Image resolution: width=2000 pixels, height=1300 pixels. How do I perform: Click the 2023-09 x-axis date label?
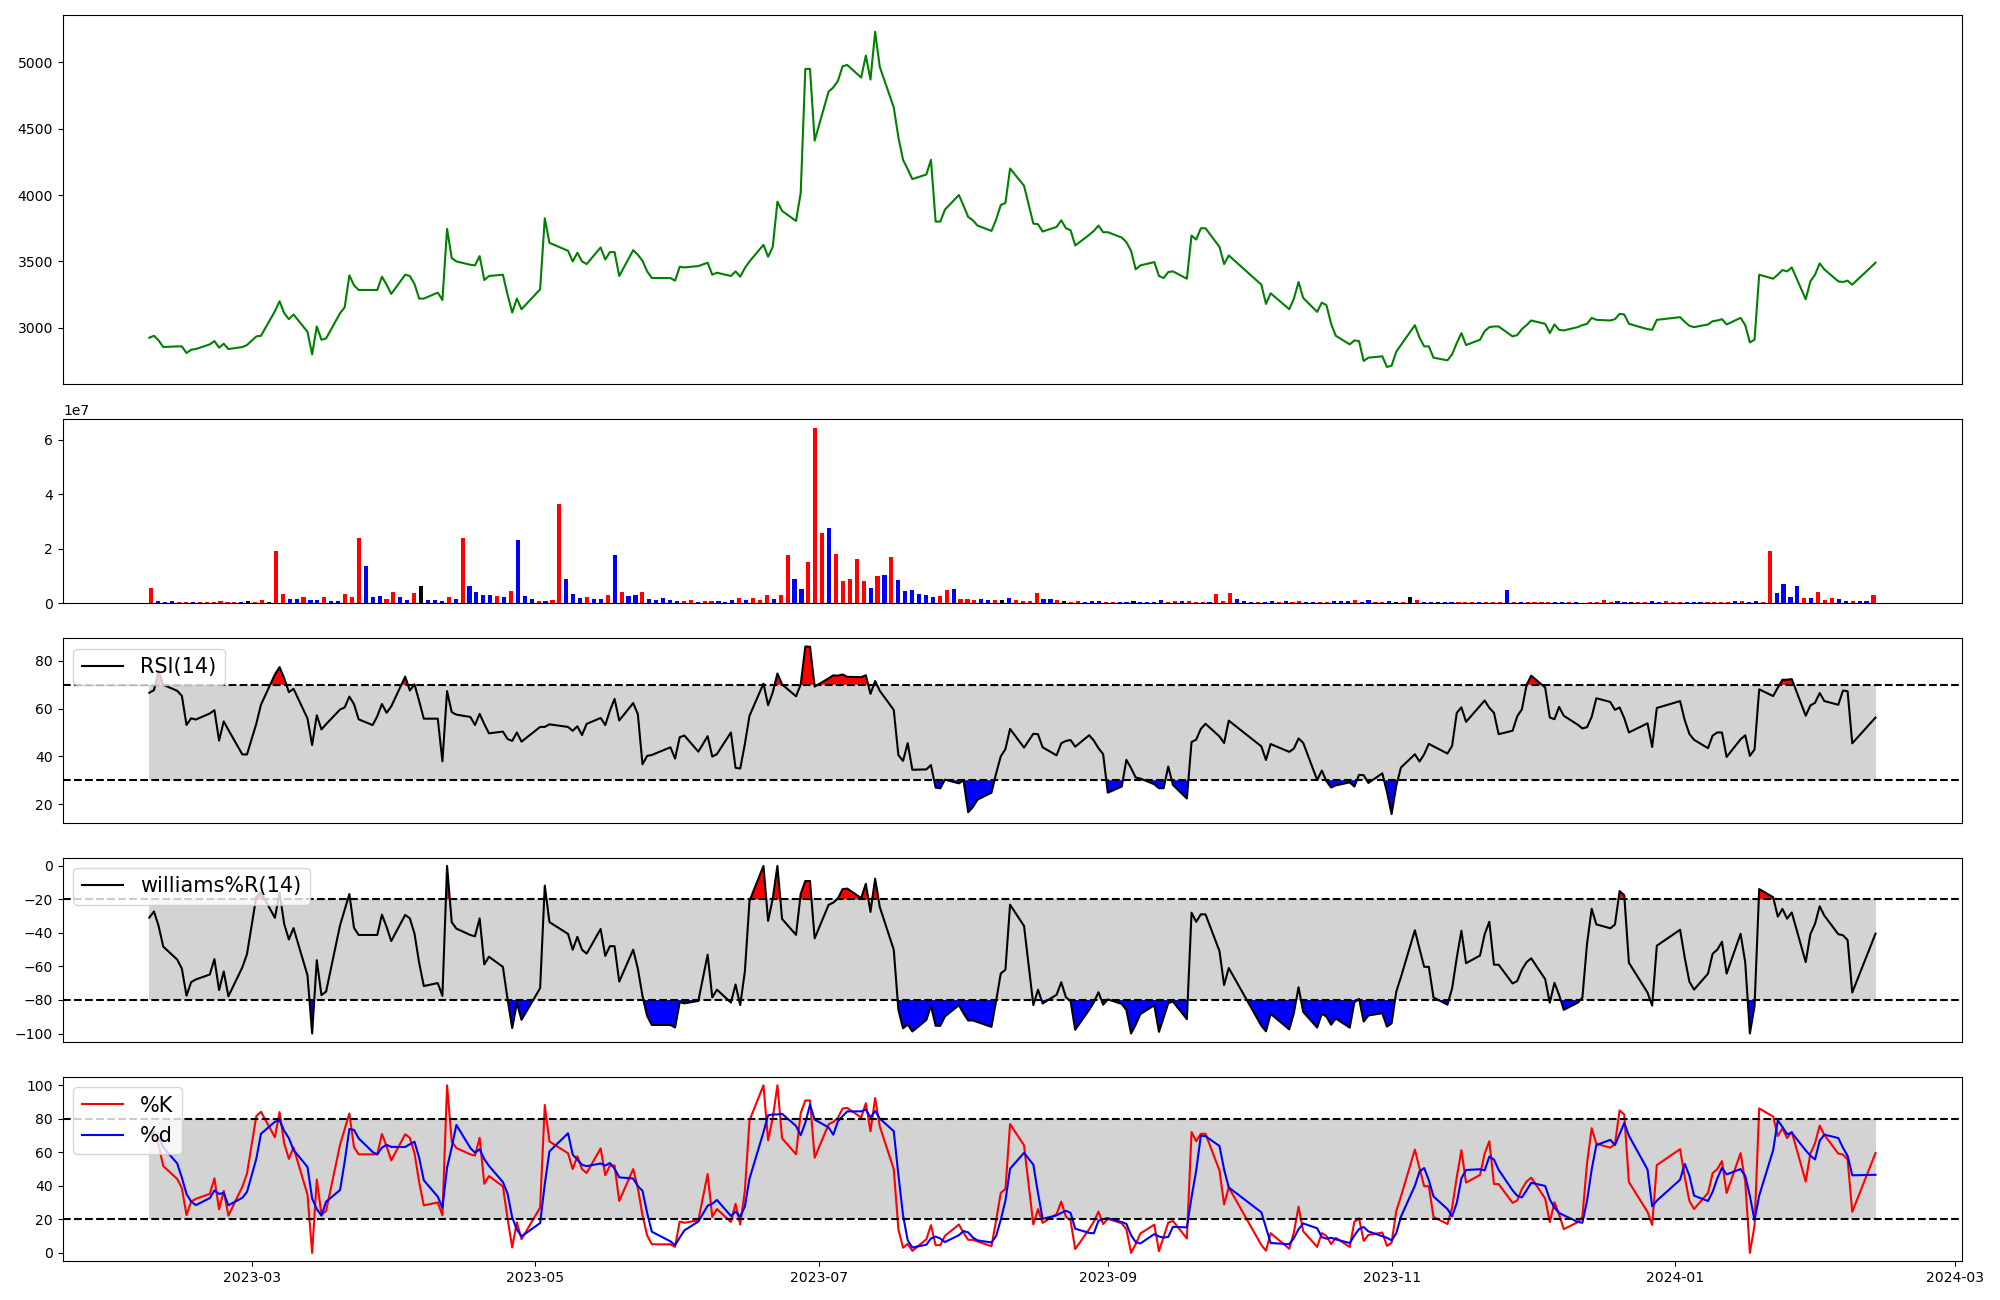point(1108,1277)
